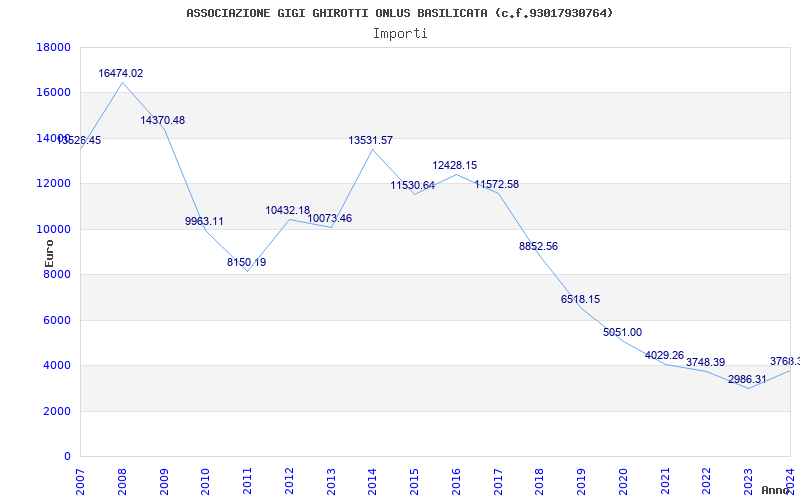Viewport: 800px width, 500px height.
Task: Click the 10000 y-axis tick label
Action: point(54,230)
